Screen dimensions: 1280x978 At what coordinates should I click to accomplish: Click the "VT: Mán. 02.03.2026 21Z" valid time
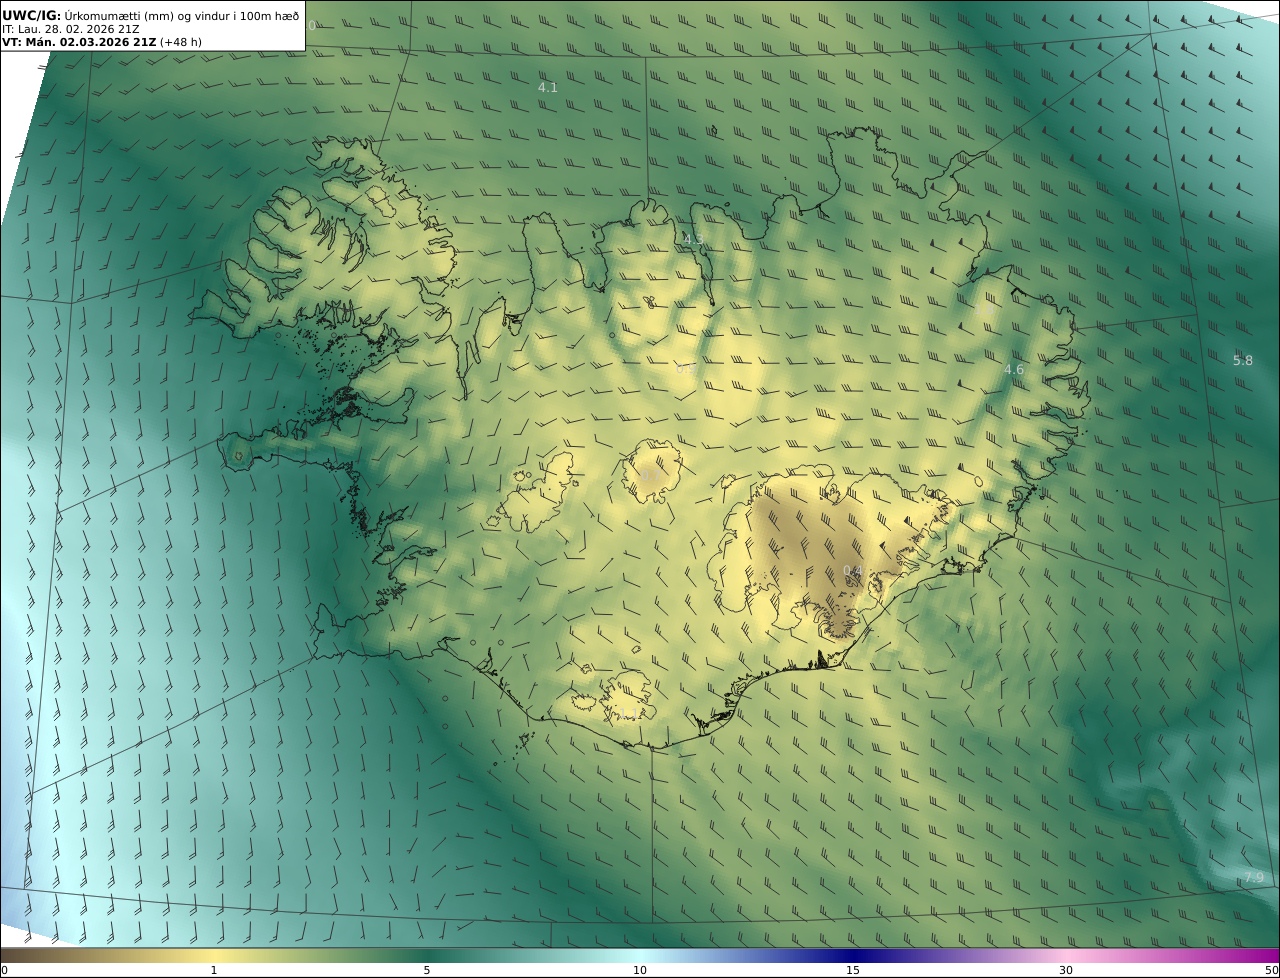tap(79, 43)
